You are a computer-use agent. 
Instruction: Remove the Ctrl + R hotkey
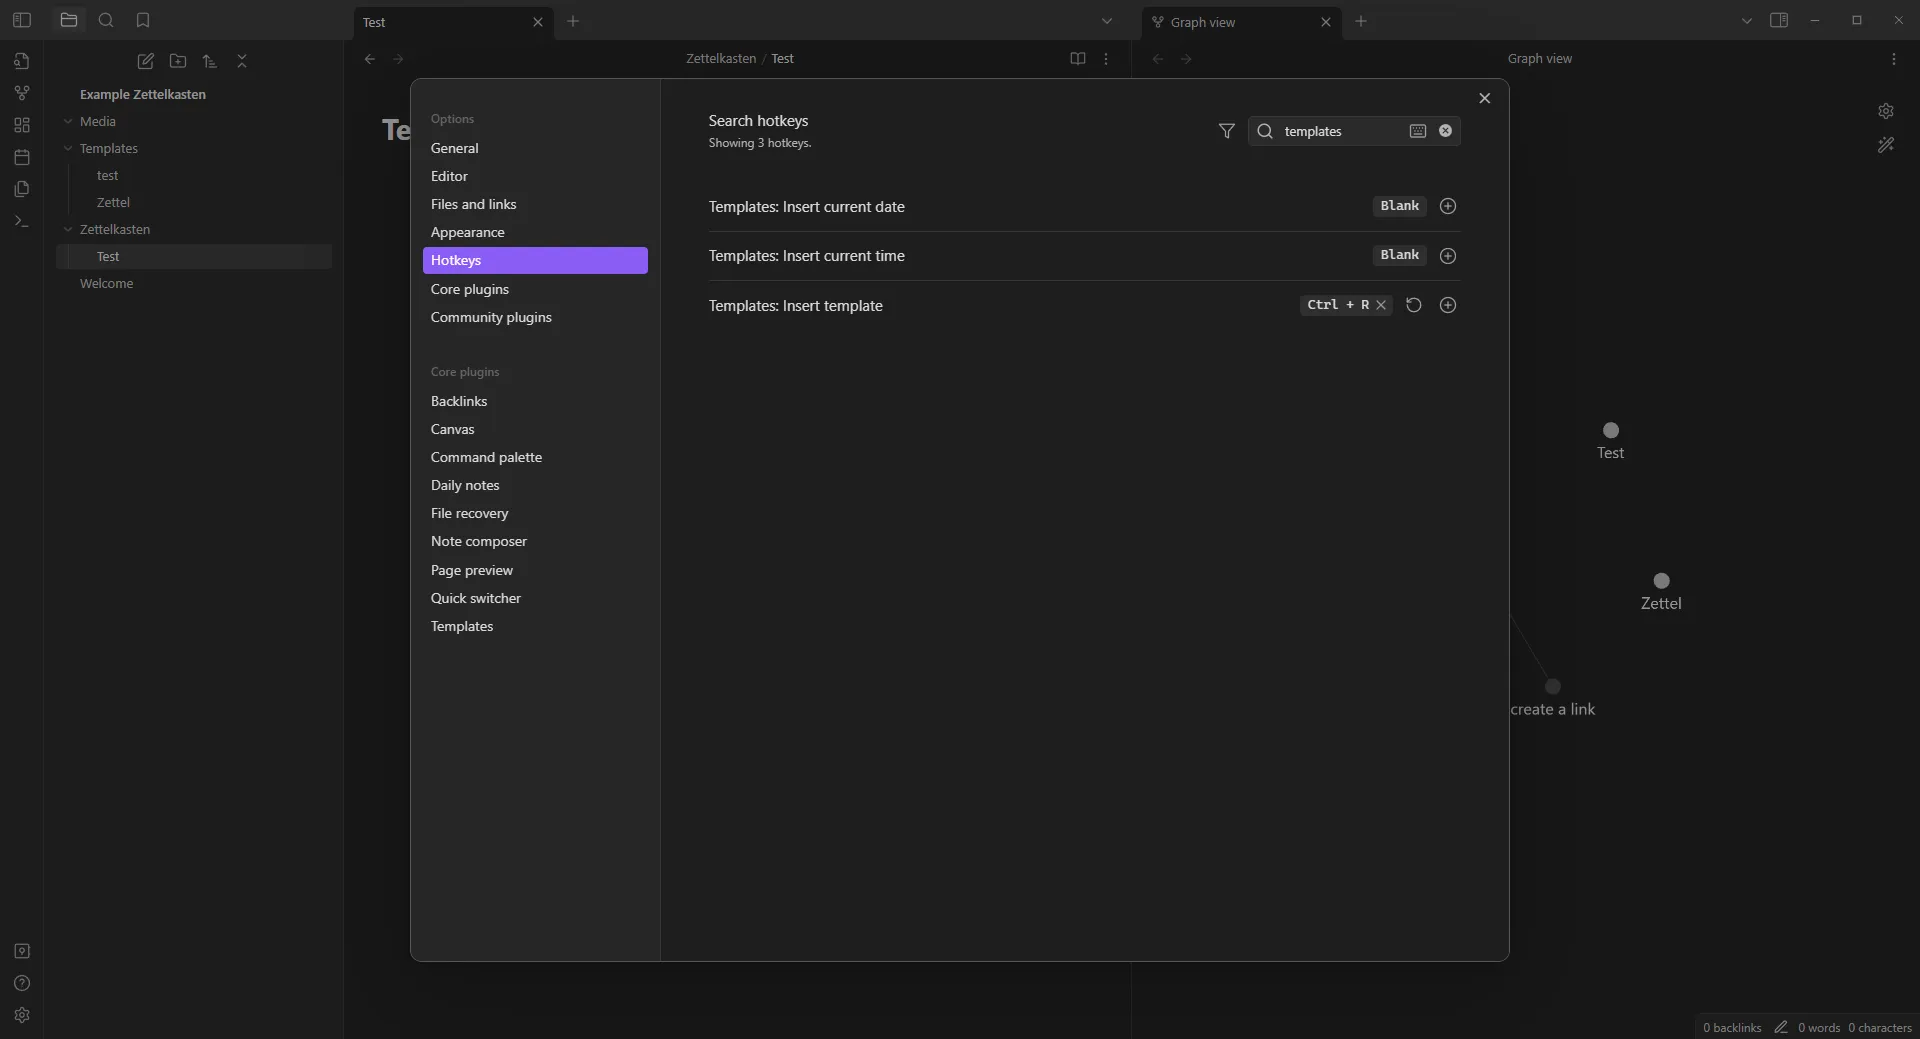pyautogui.click(x=1381, y=305)
